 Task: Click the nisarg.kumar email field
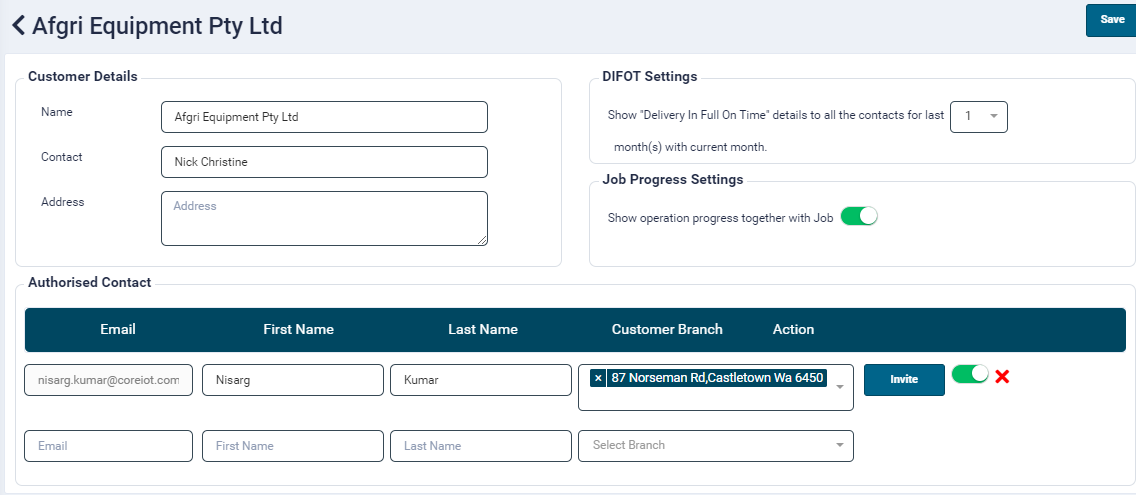coord(108,380)
